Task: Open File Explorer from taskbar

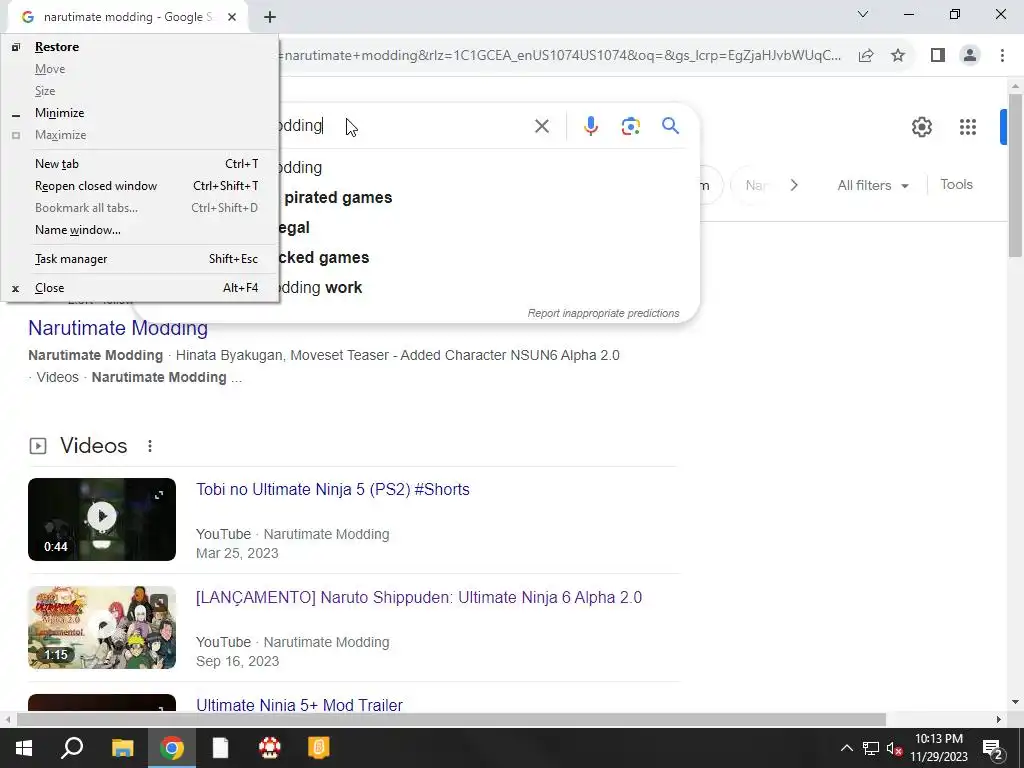Action: coord(122,748)
